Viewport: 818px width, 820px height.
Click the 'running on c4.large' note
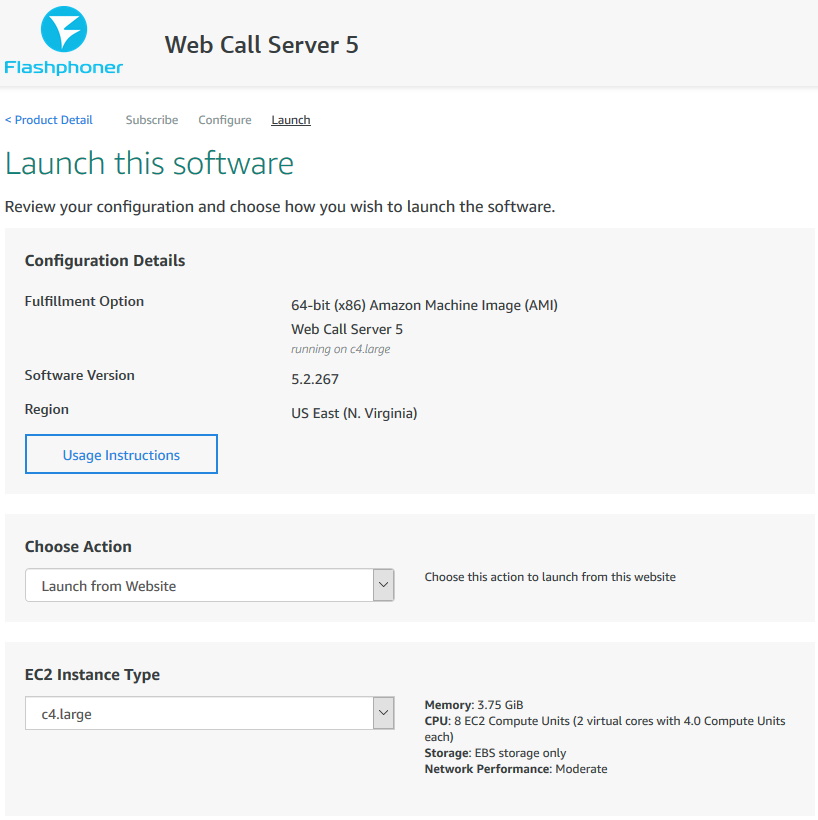340,350
